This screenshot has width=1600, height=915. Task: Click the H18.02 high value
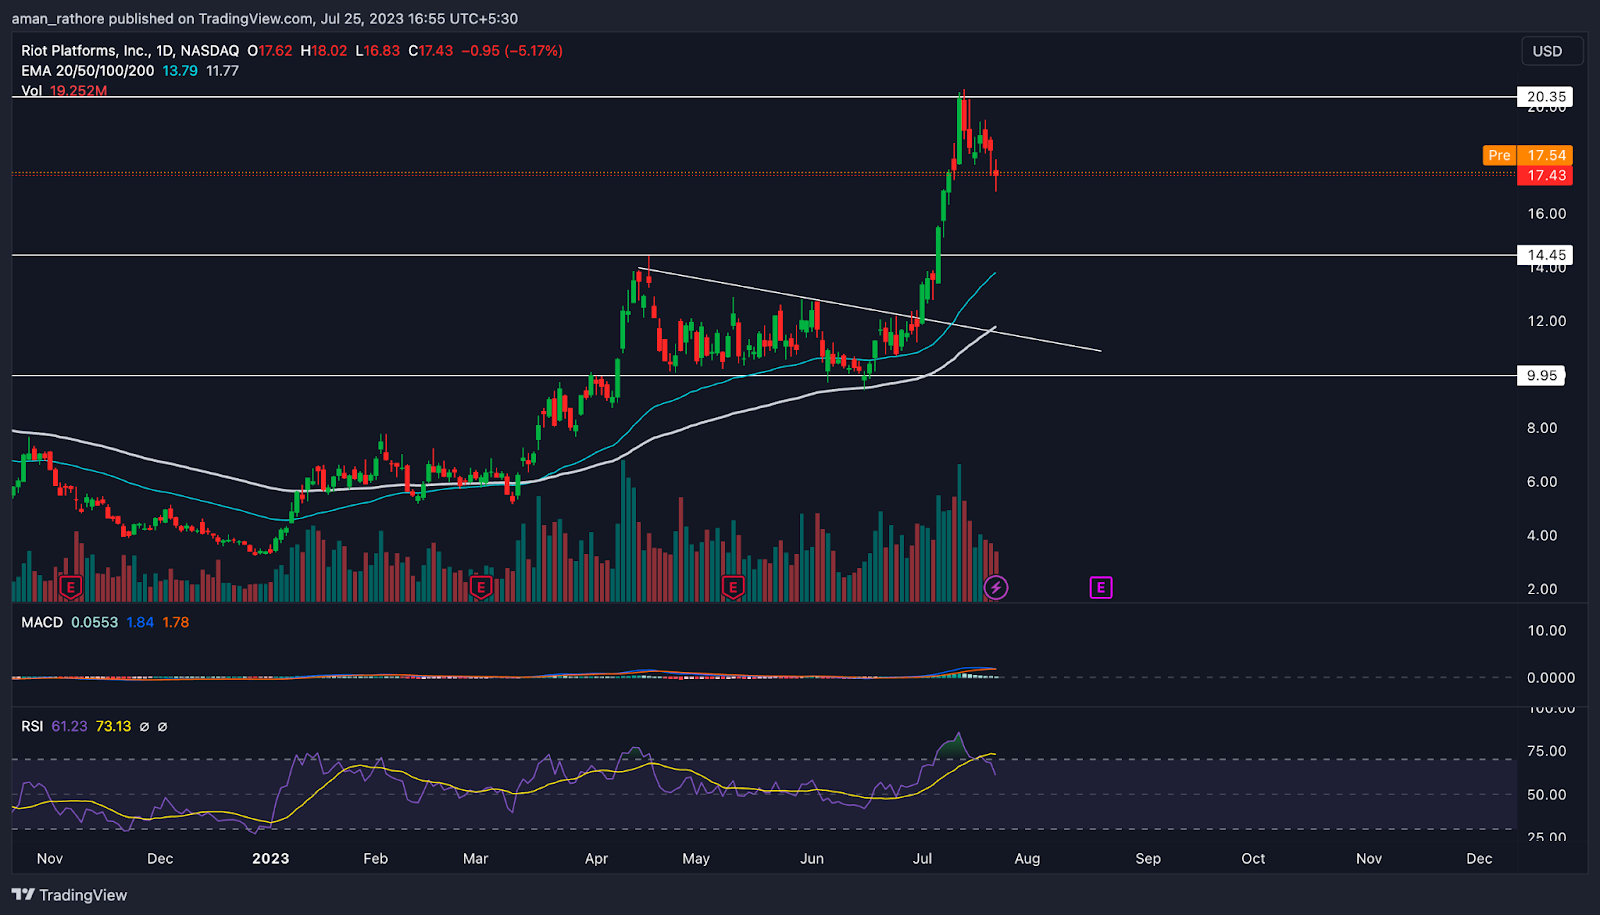(324, 50)
